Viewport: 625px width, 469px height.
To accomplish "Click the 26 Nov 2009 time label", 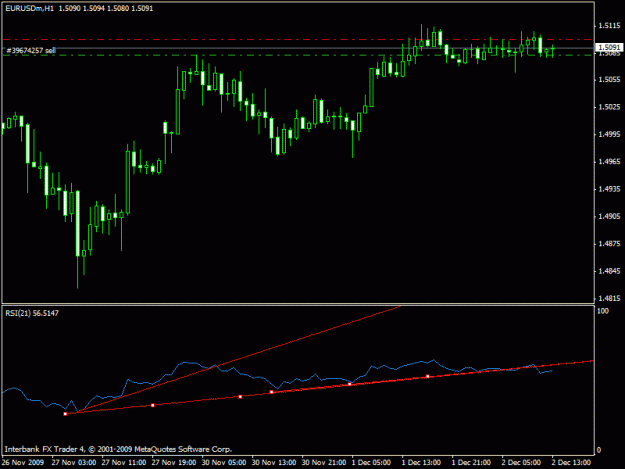I will [23, 462].
